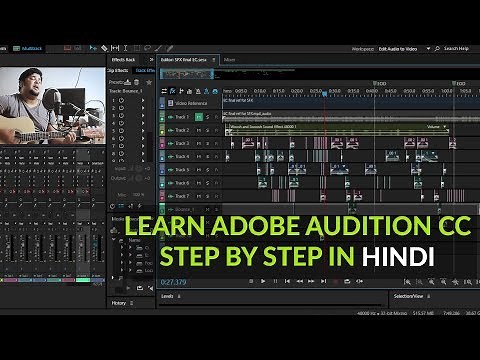Save effects rack as a preset
The width and height of the screenshot is (480, 360).
click(128, 82)
